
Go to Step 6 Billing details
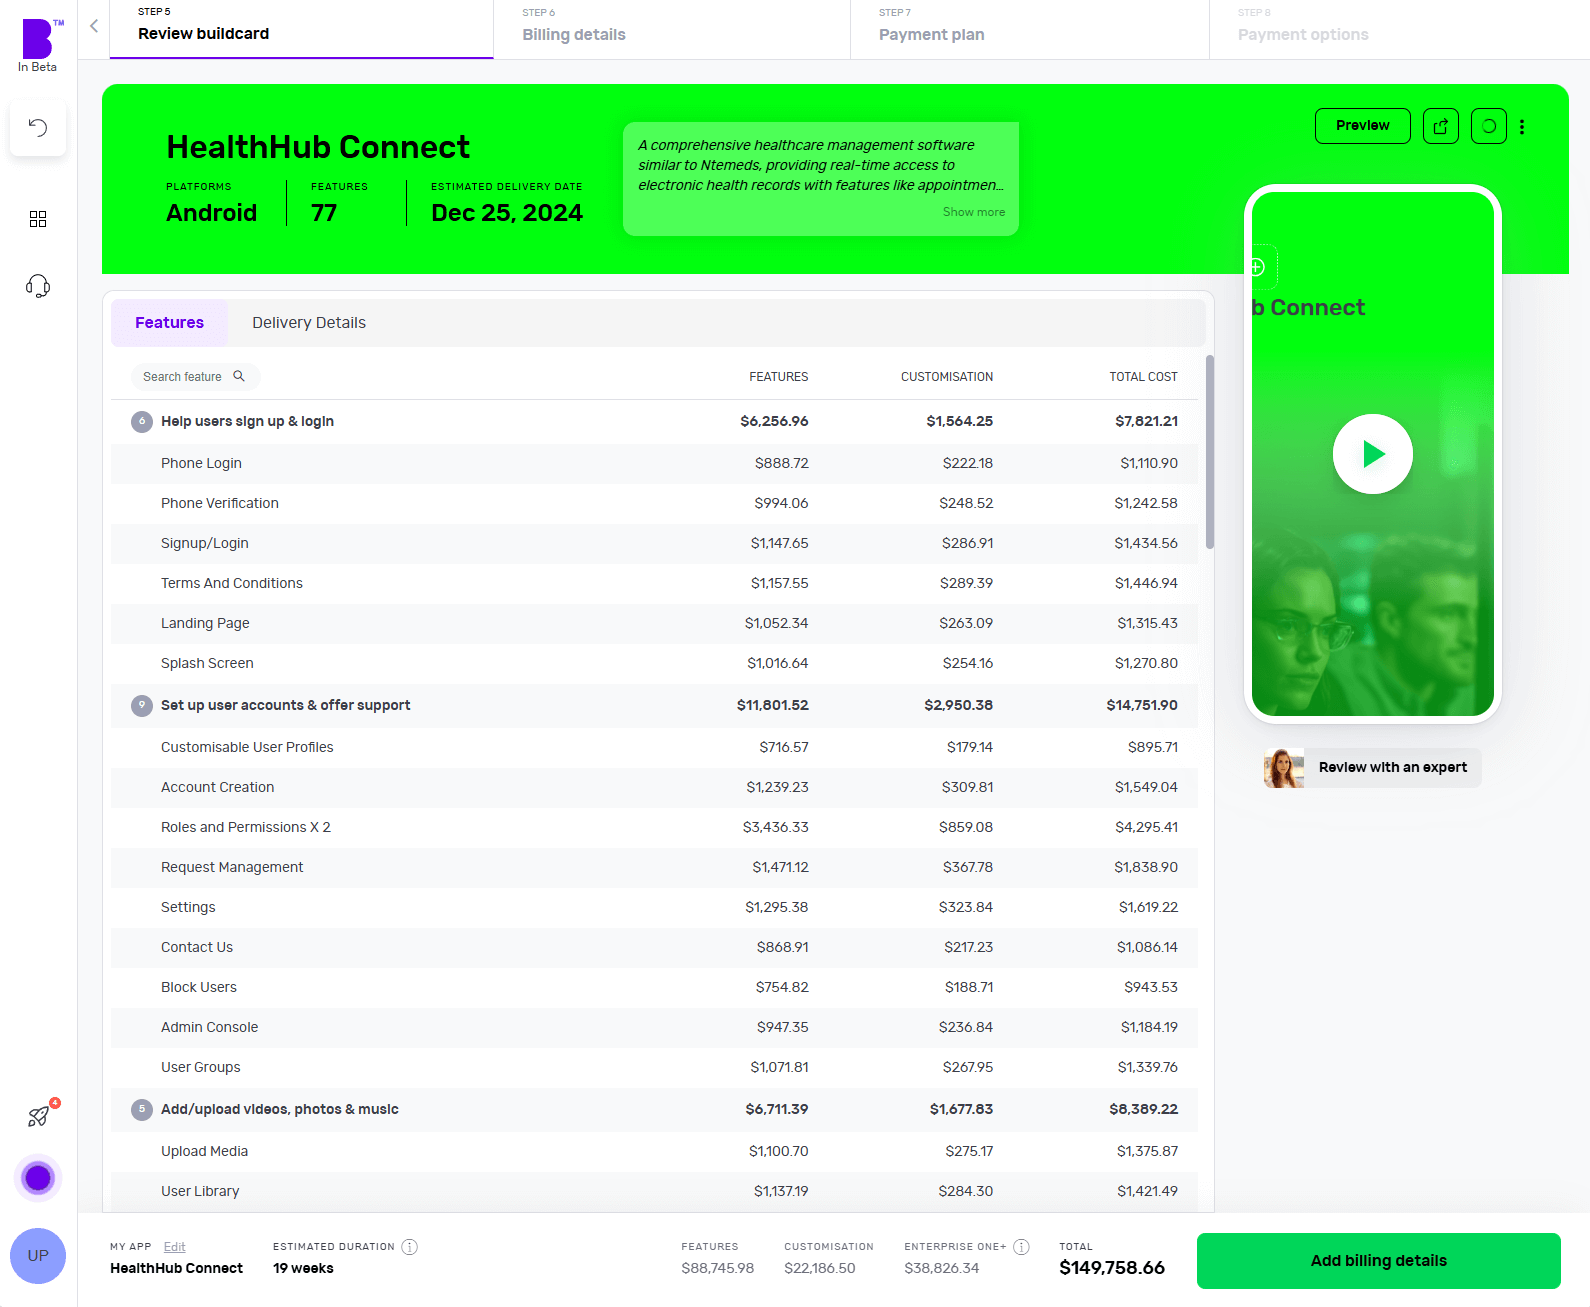(x=671, y=28)
